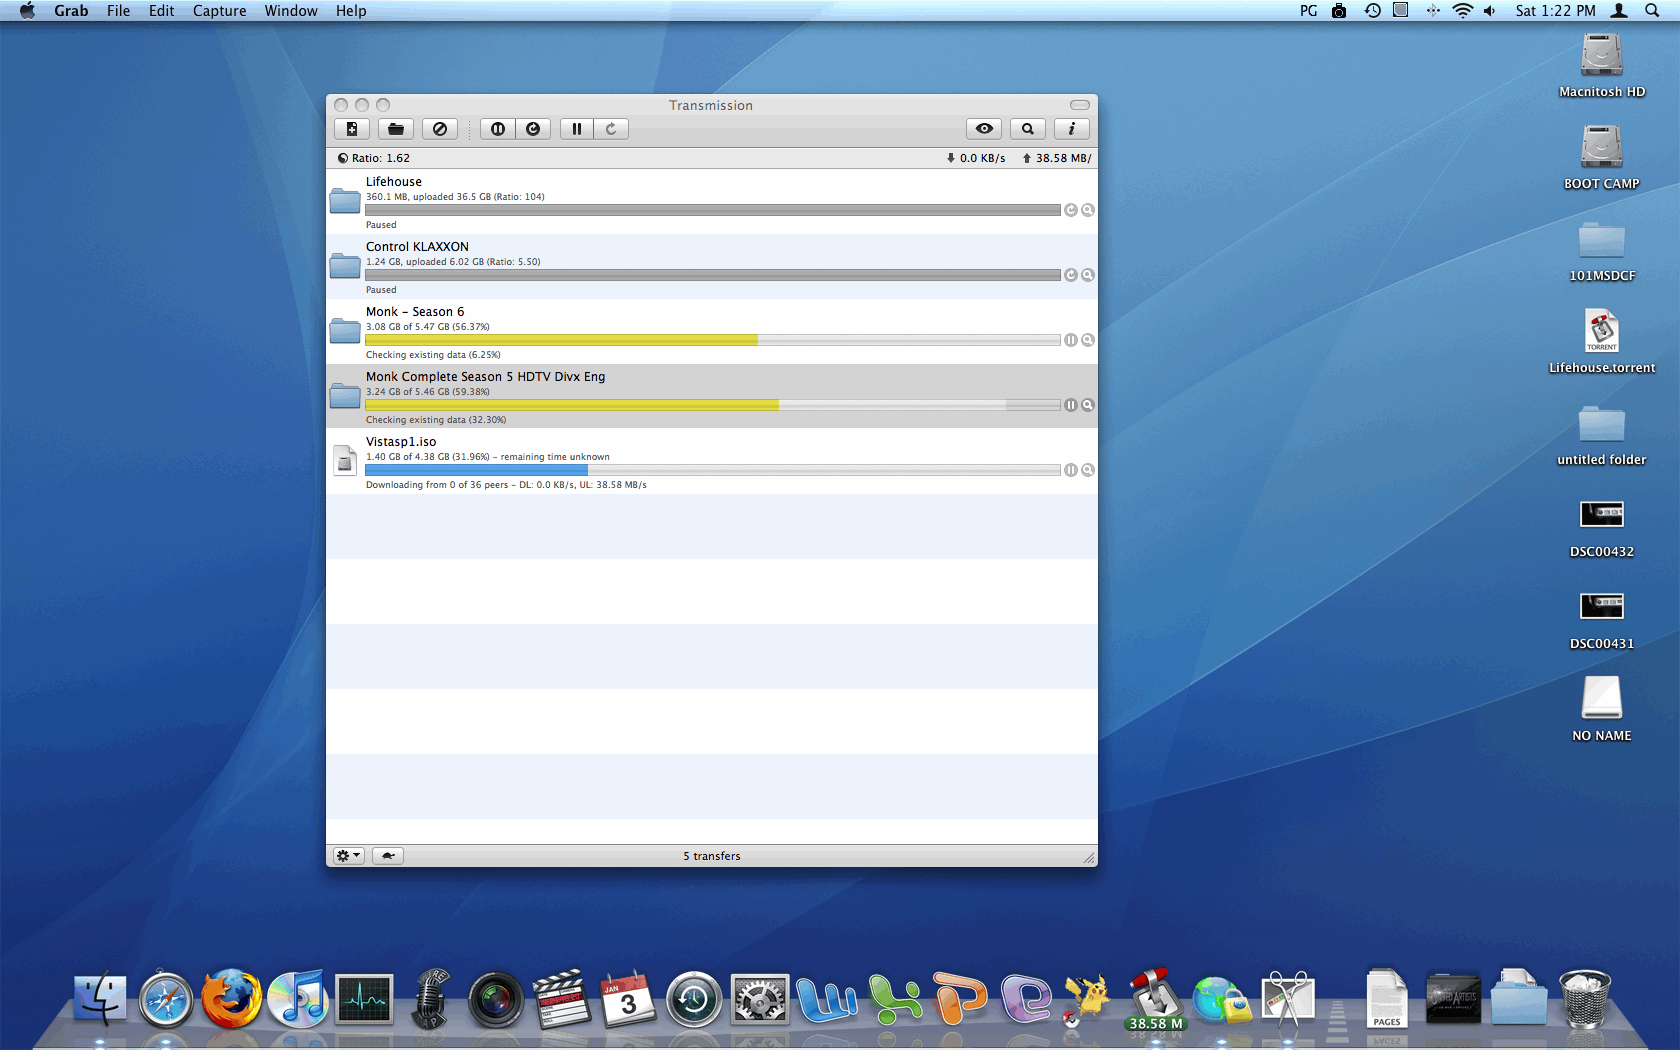1680x1050 pixels.
Task: Open the Window menu
Action: pos(291,11)
